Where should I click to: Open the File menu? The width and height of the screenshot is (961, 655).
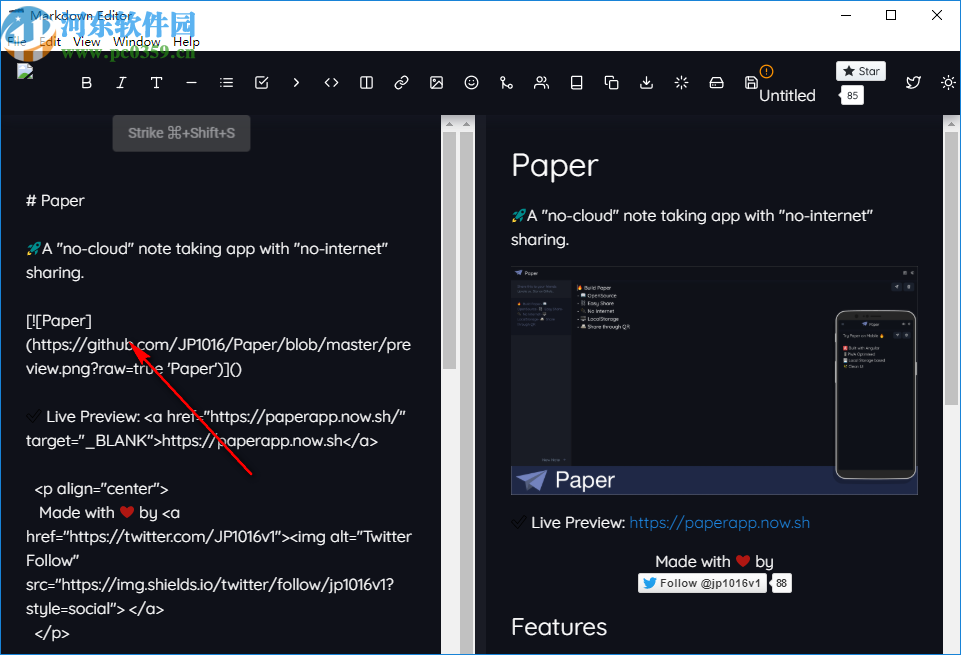click(x=16, y=42)
